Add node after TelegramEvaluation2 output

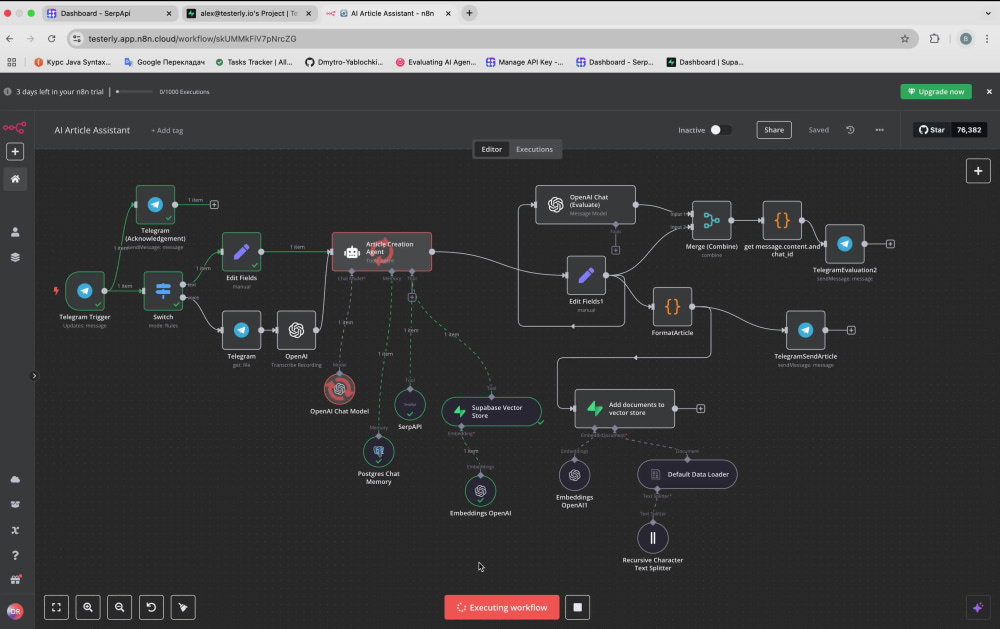(890, 244)
